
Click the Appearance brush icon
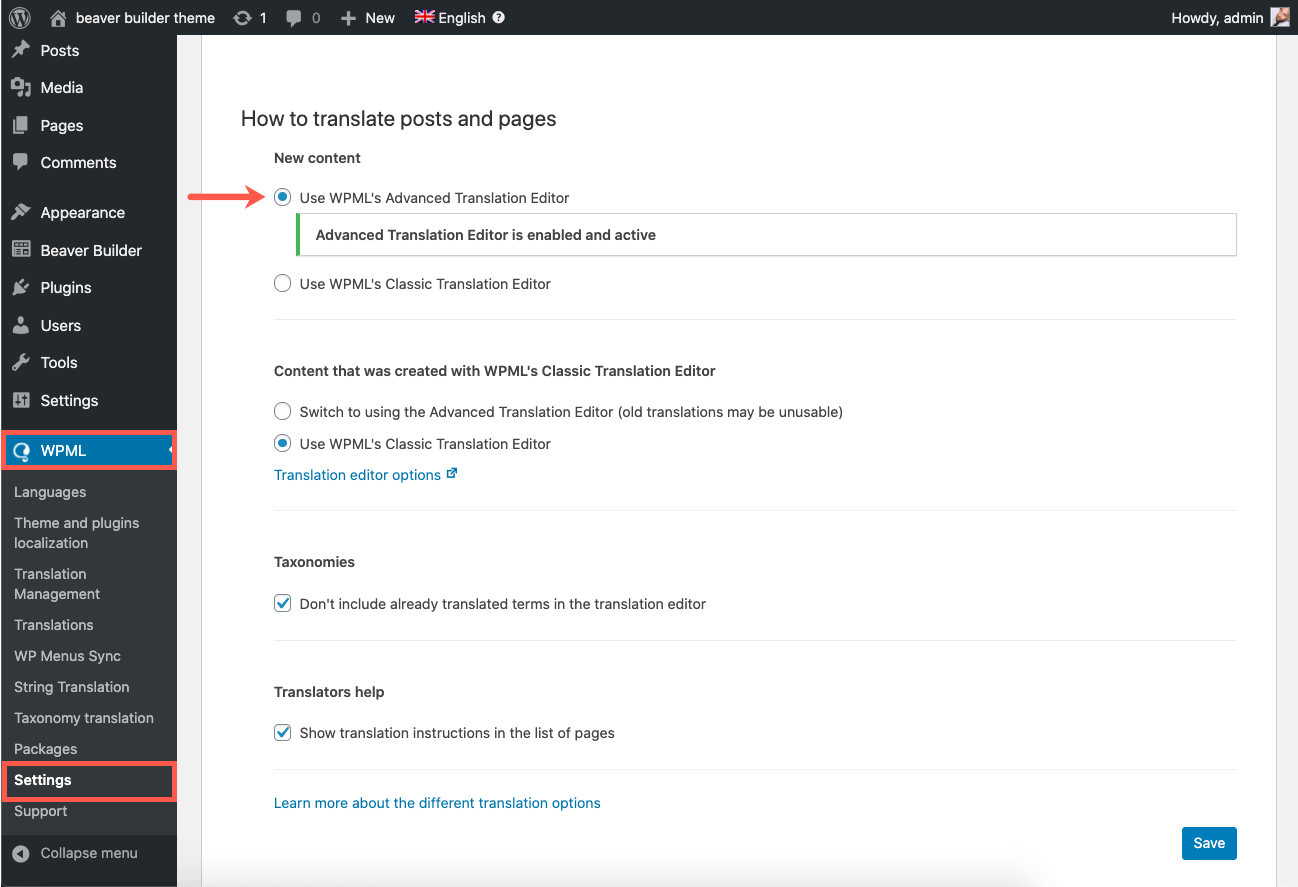21,212
